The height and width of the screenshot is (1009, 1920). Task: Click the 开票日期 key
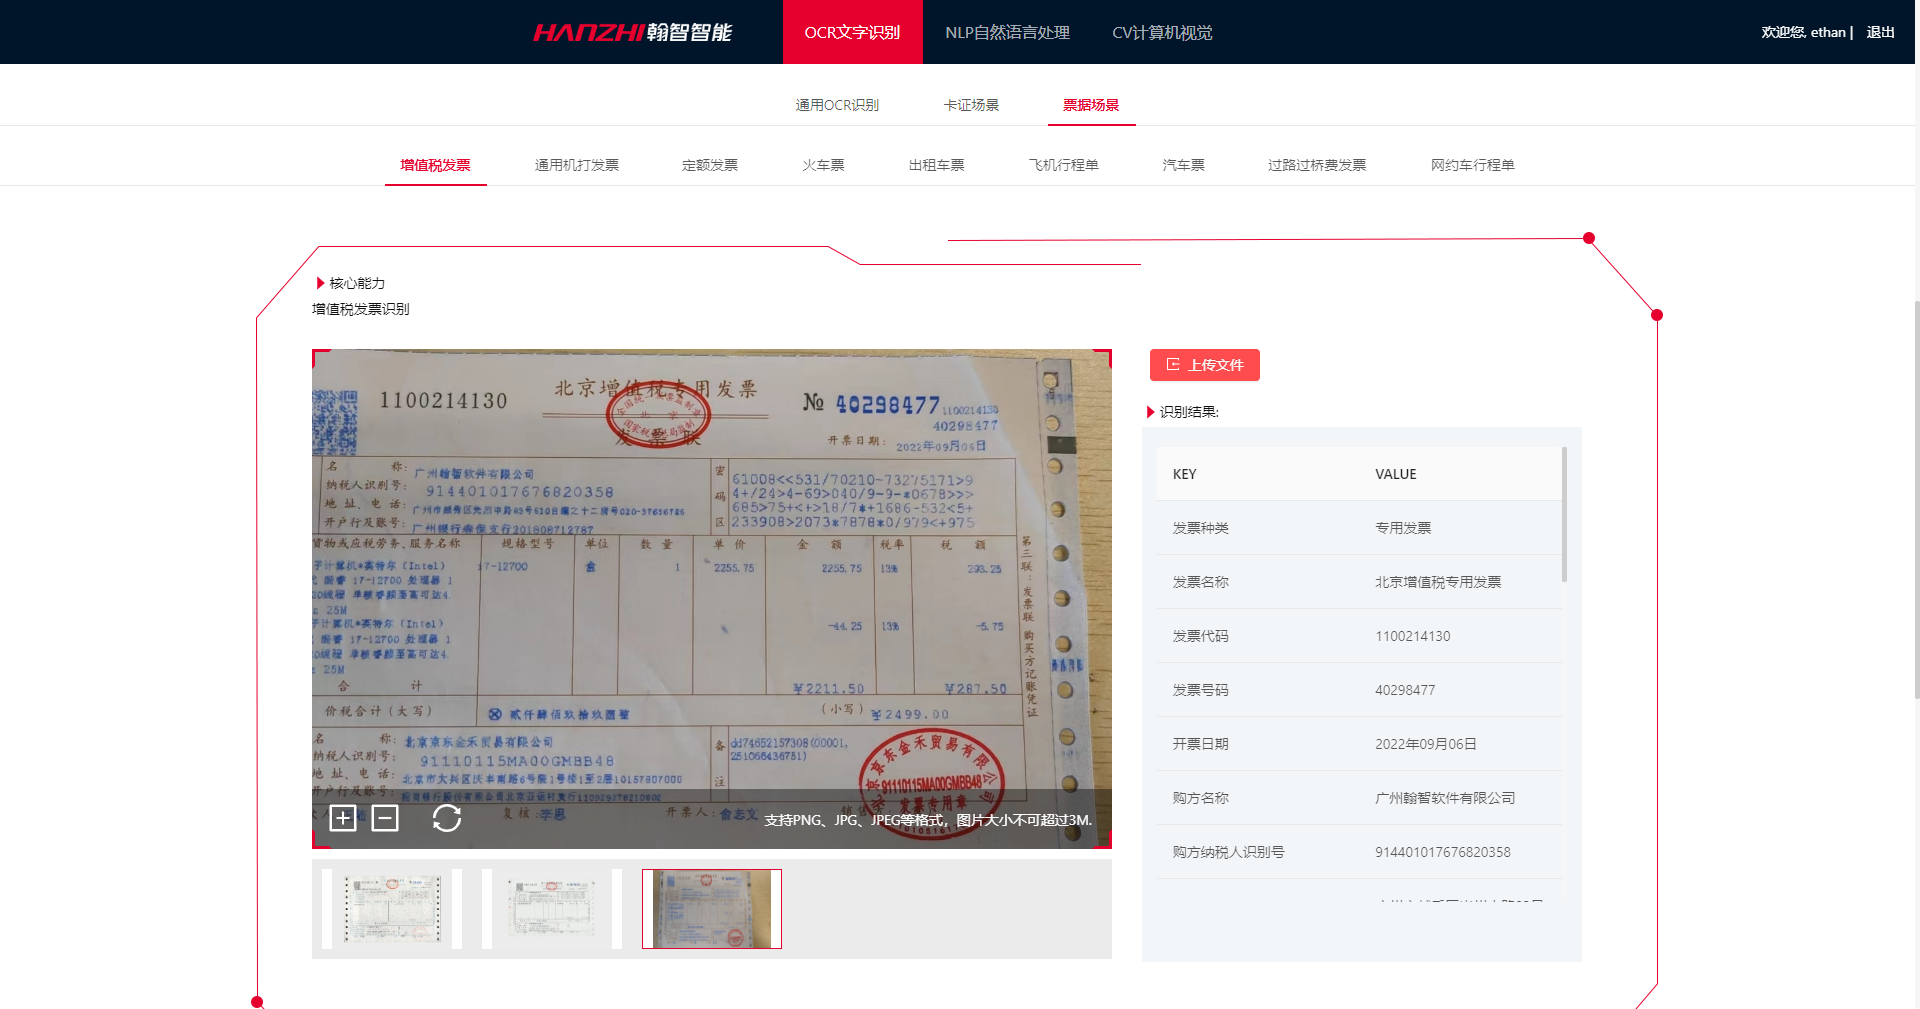point(1201,744)
